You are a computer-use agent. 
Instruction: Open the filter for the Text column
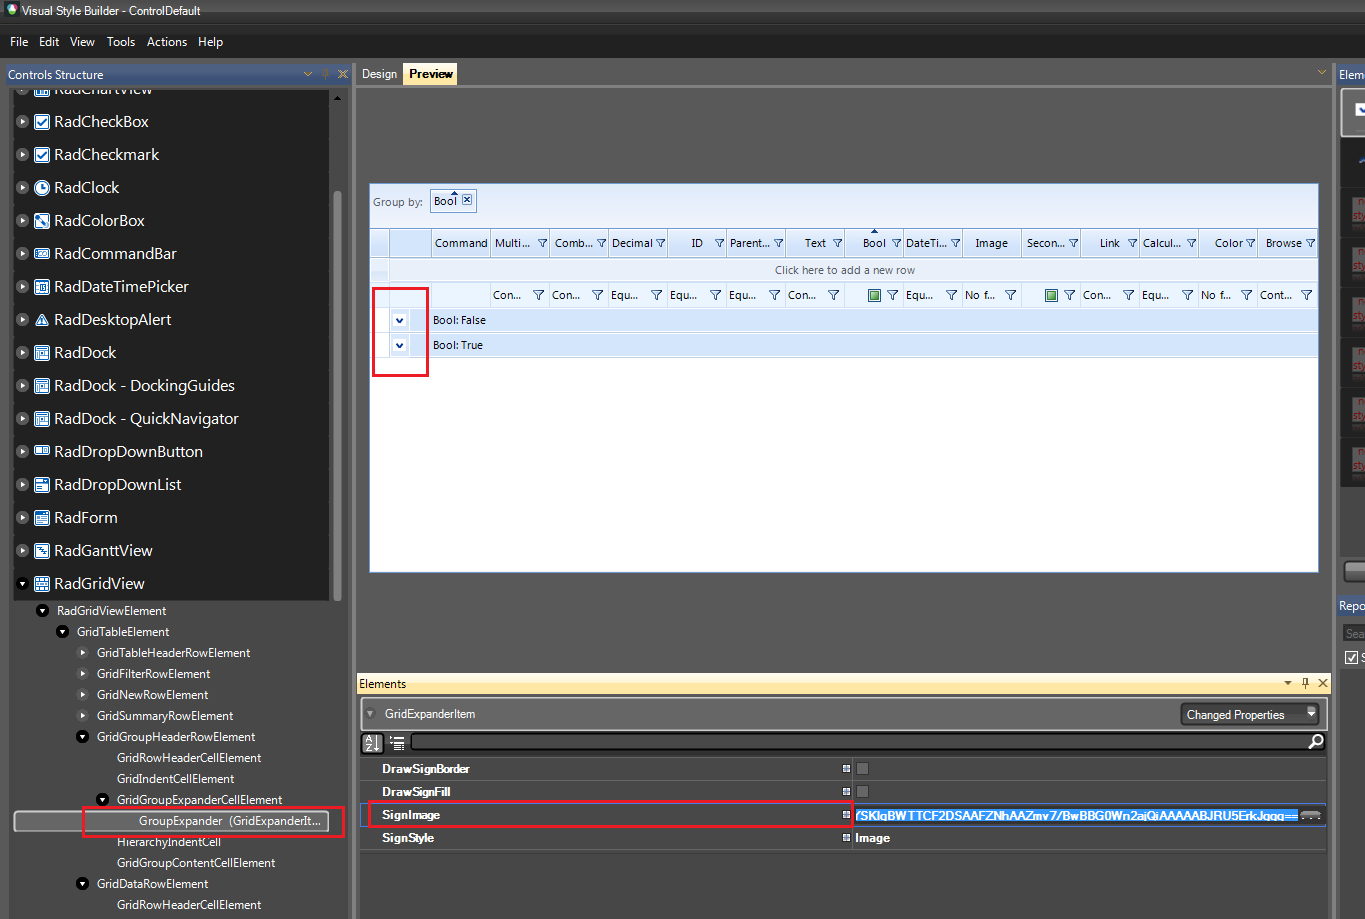[x=837, y=243]
